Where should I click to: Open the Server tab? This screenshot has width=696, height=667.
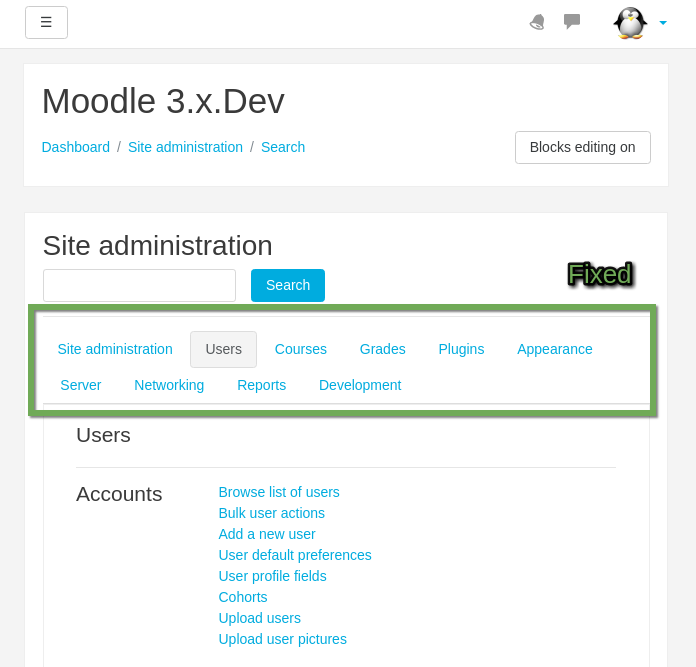click(x=80, y=385)
